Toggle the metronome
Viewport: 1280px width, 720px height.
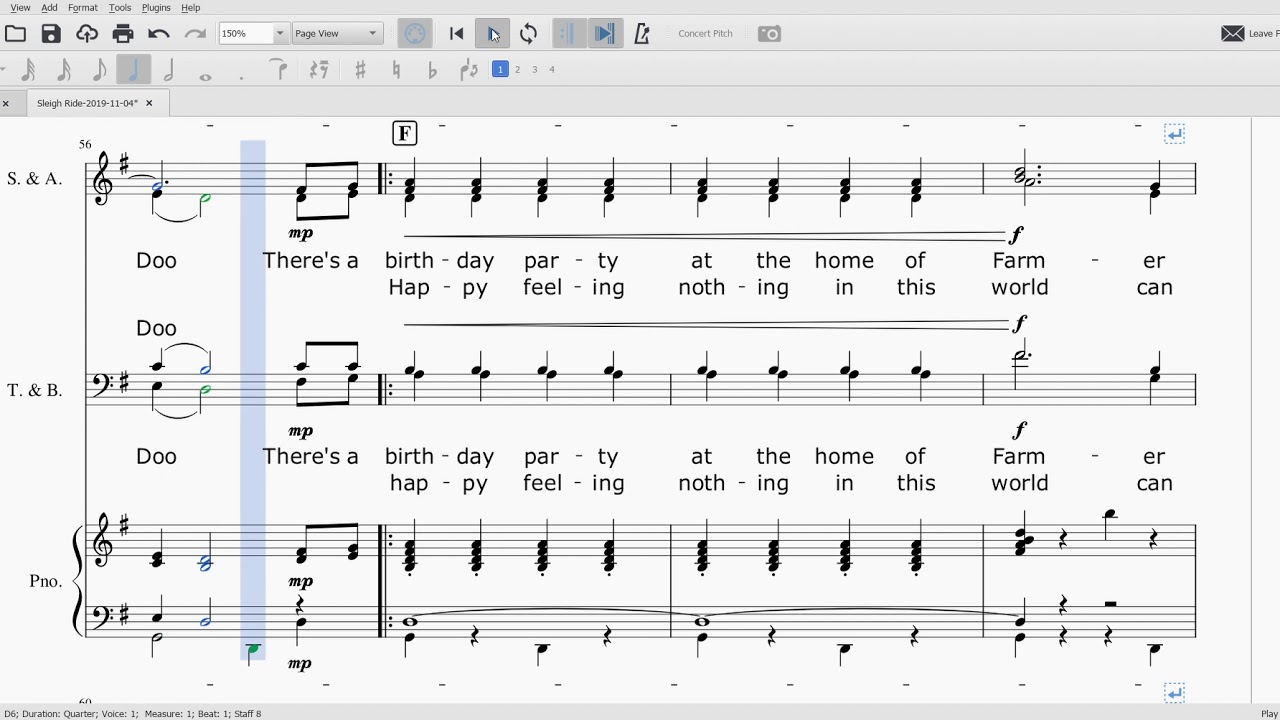coord(642,34)
